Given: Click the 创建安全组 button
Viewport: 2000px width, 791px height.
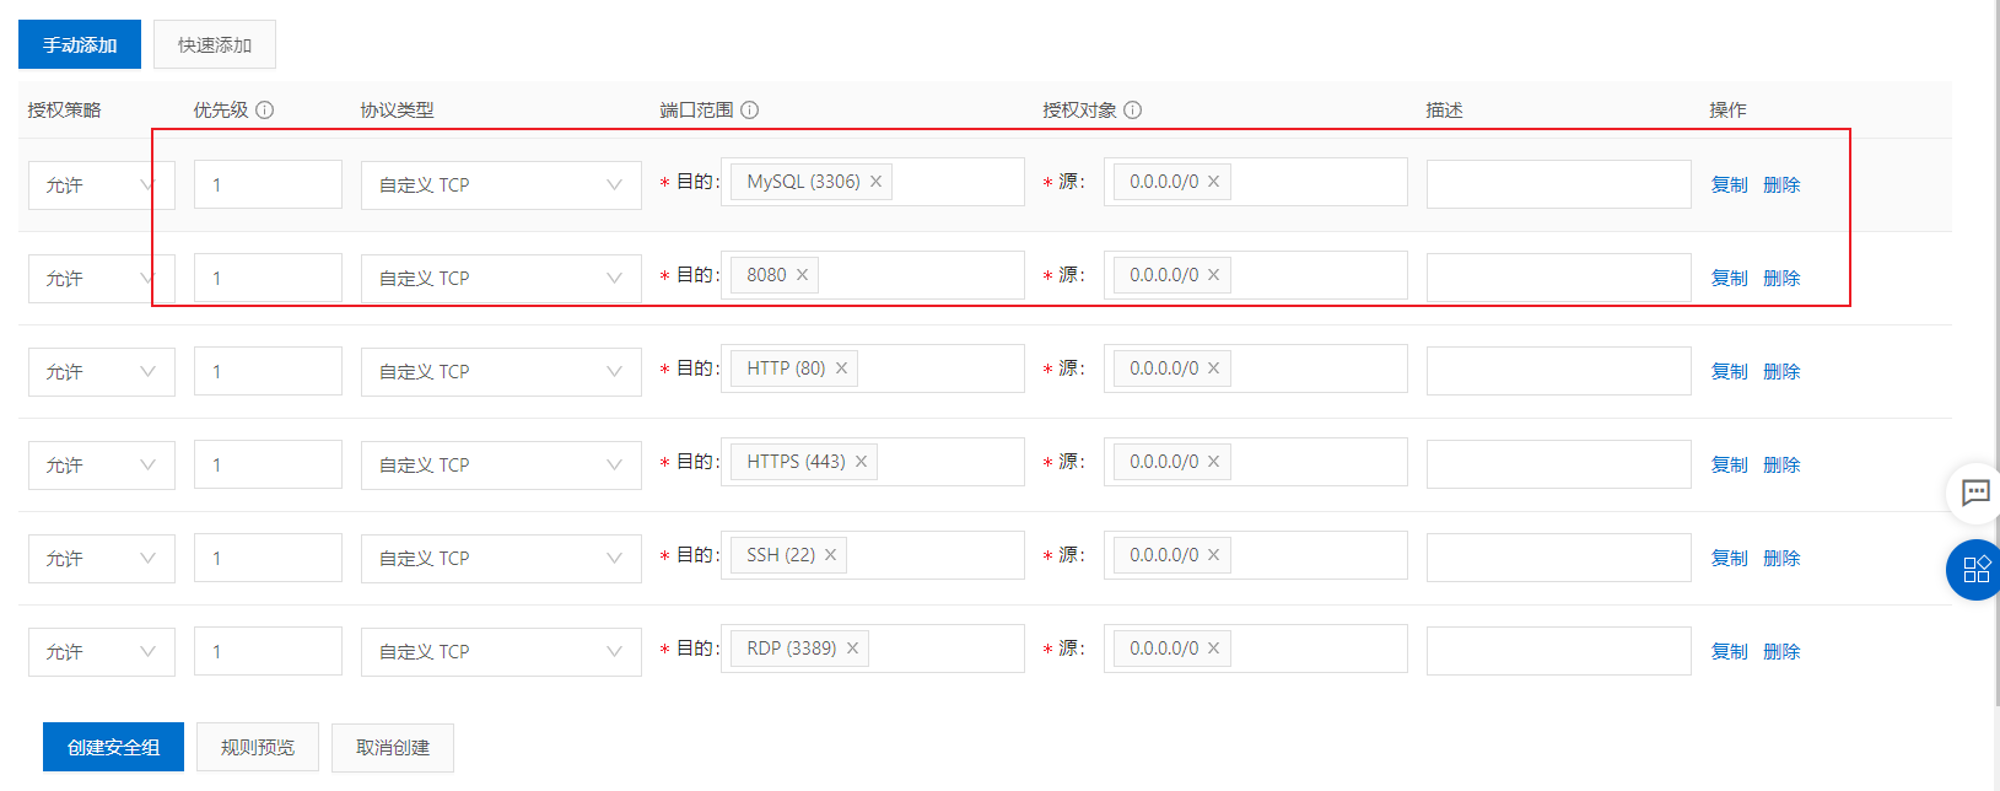Looking at the screenshot, I should (x=113, y=747).
